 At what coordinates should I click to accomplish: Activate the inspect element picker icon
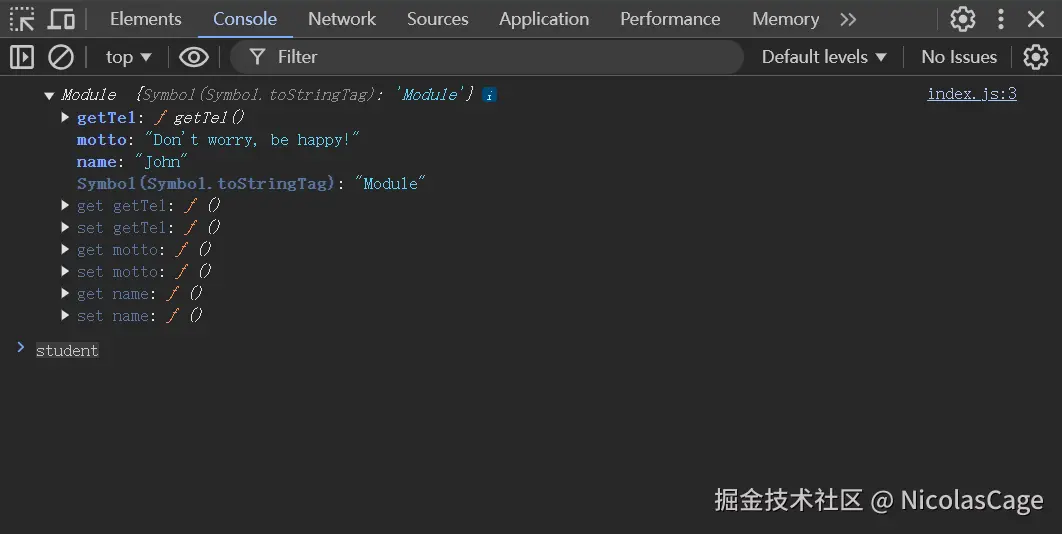pyautogui.click(x=22, y=19)
